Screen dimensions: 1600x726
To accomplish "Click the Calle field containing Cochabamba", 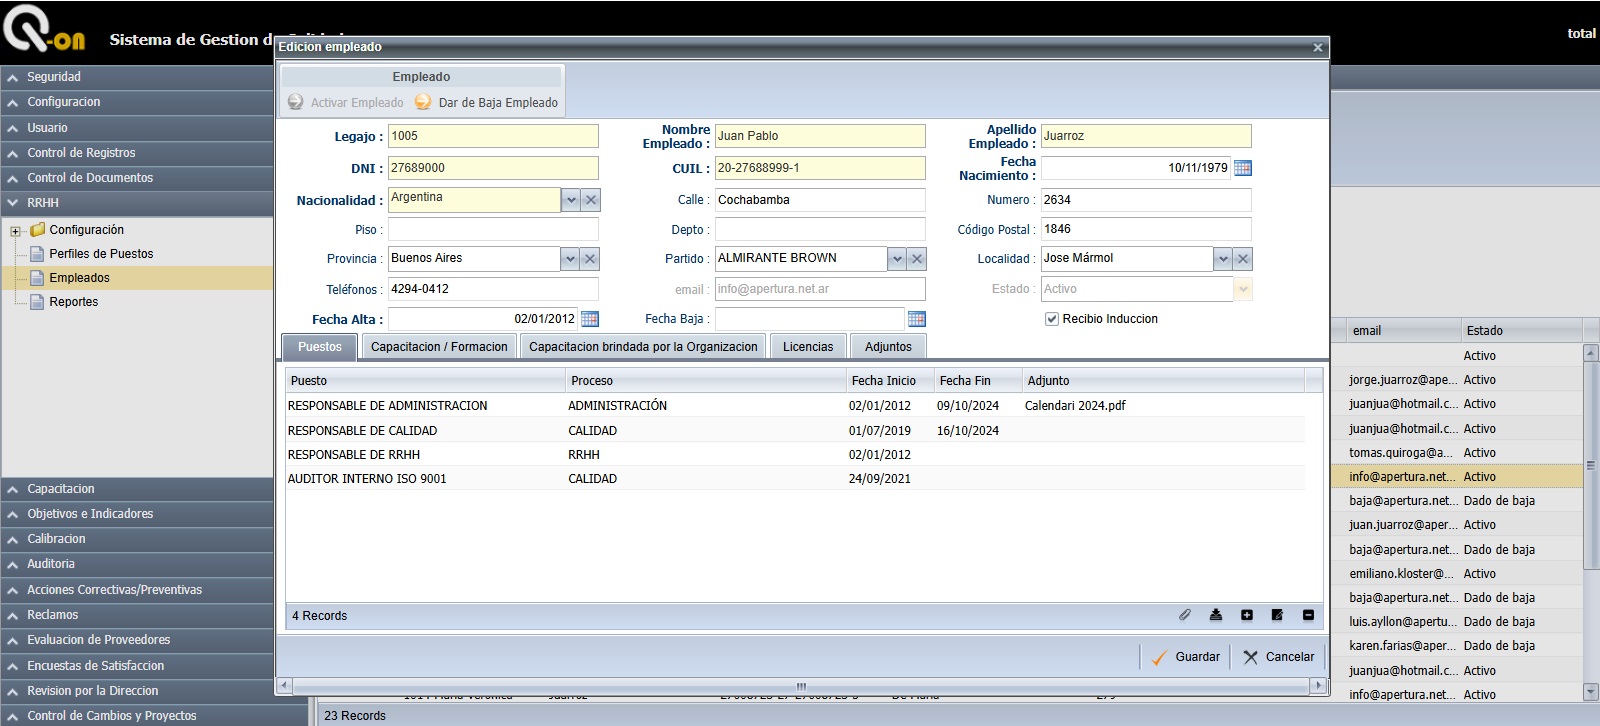I will (x=820, y=200).
